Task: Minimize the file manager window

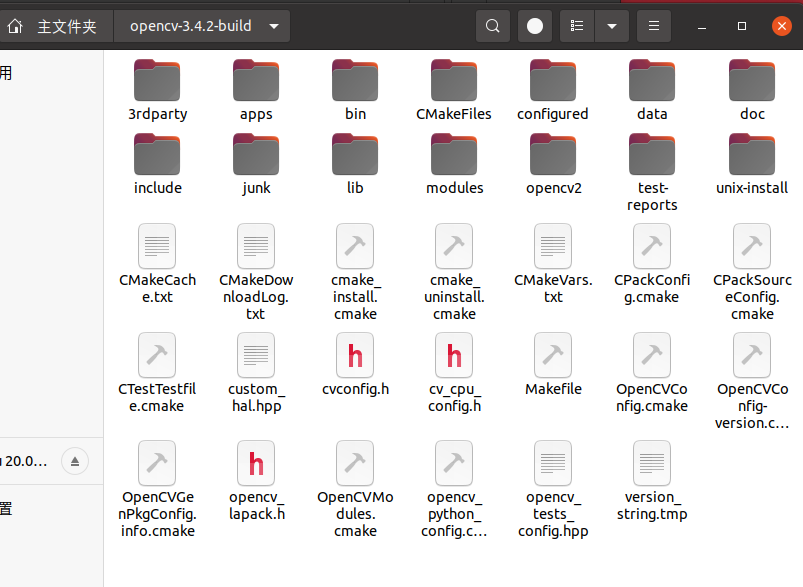Action: tap(702, 26)
